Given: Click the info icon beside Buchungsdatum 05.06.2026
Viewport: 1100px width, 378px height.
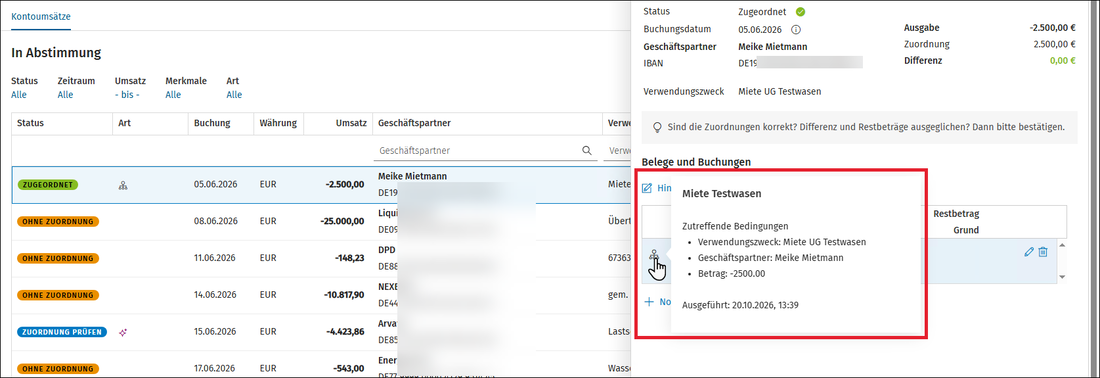Looking at the screenshot, I should tap(796, 29).
